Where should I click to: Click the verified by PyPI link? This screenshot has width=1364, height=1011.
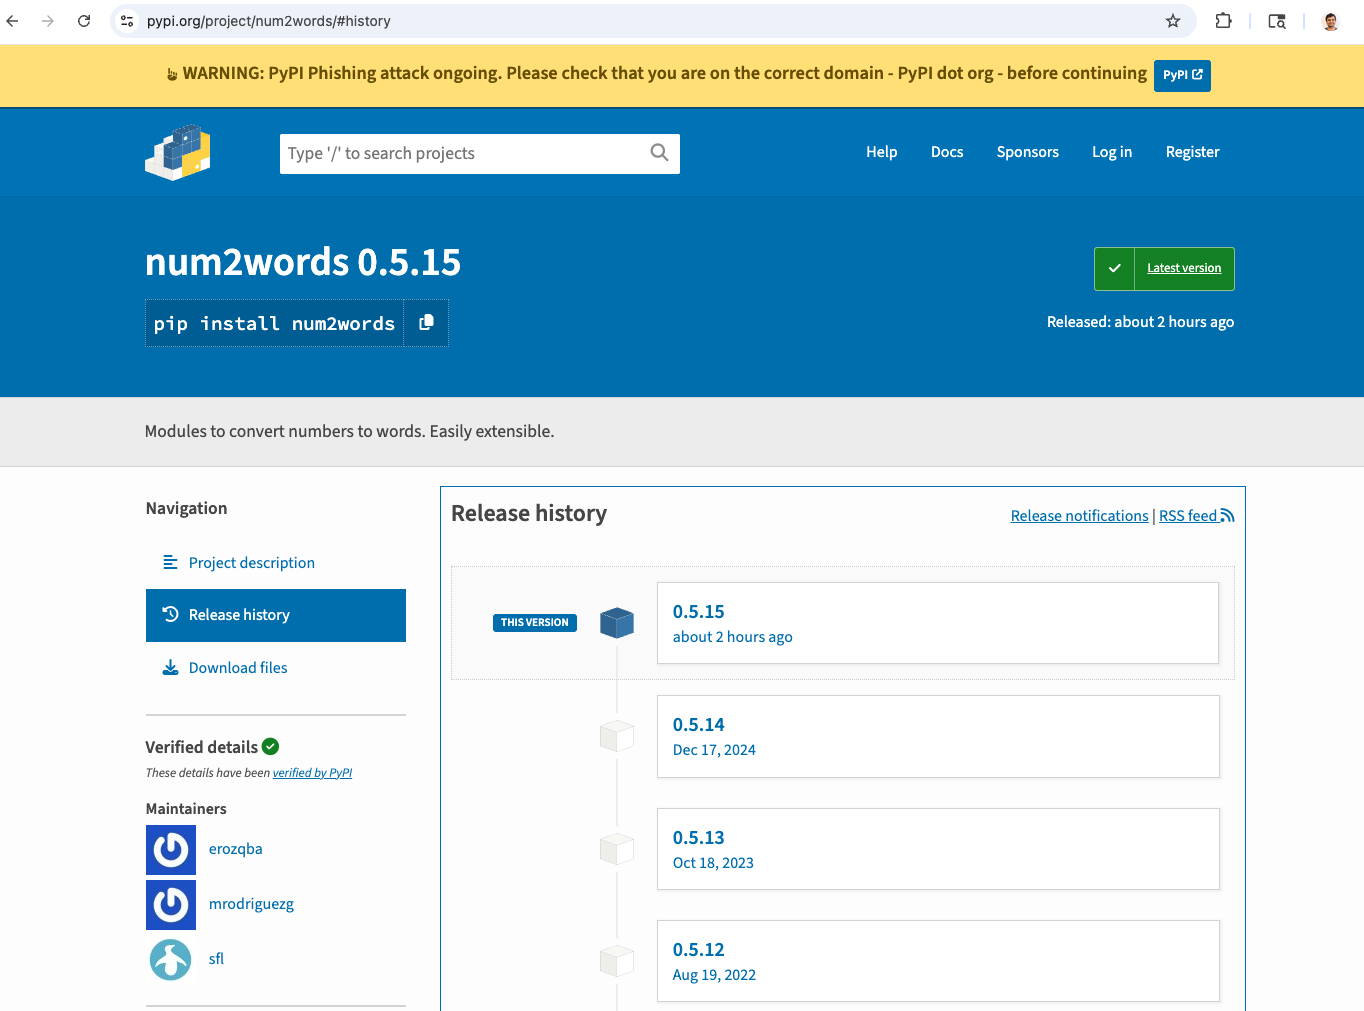(312, 773)
